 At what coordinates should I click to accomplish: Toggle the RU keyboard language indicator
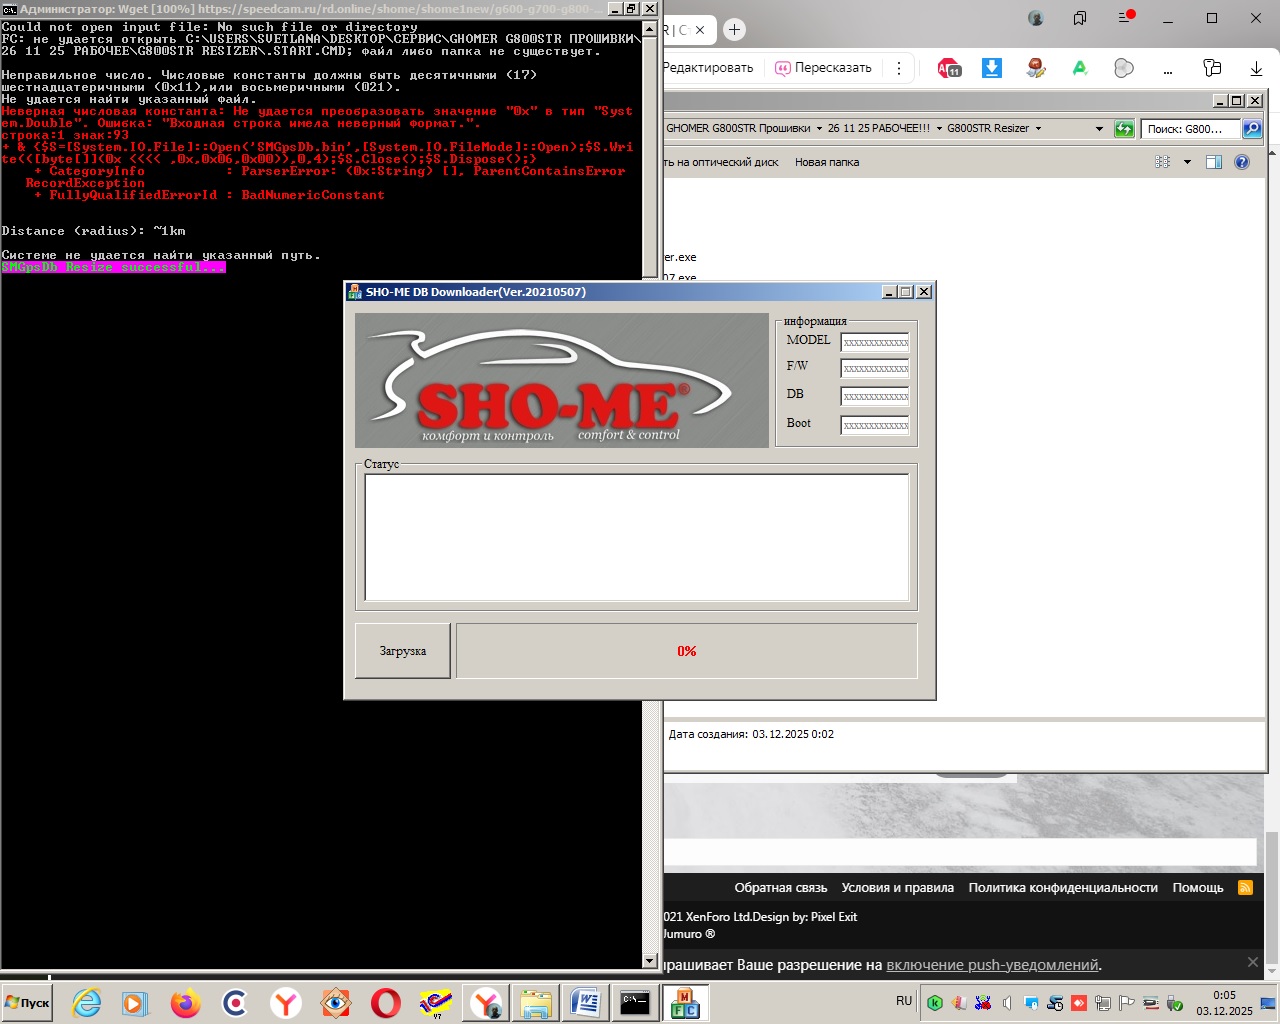tap(904, 1001)
